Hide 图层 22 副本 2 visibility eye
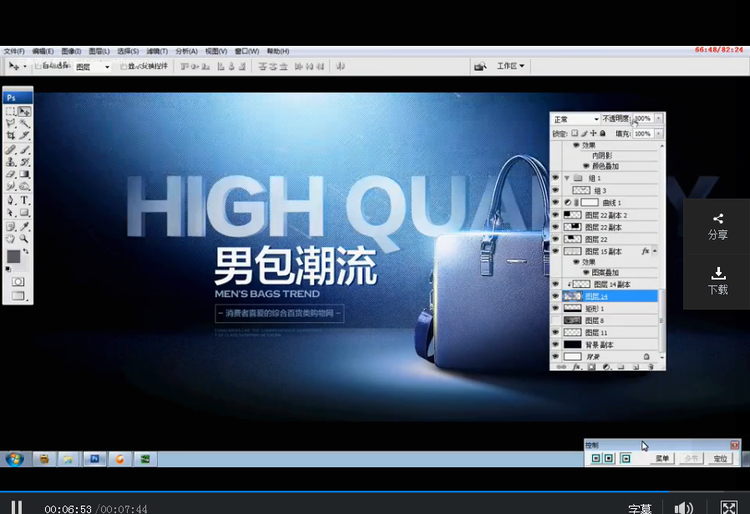This screenshot has width=750, height=514. (556, 215)
